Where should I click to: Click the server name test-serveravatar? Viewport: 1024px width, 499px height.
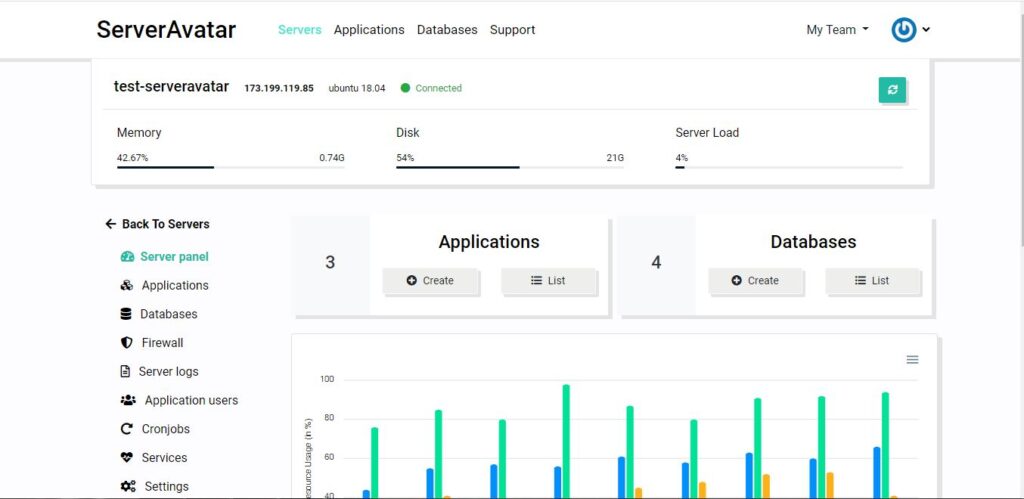click(171, 86)
